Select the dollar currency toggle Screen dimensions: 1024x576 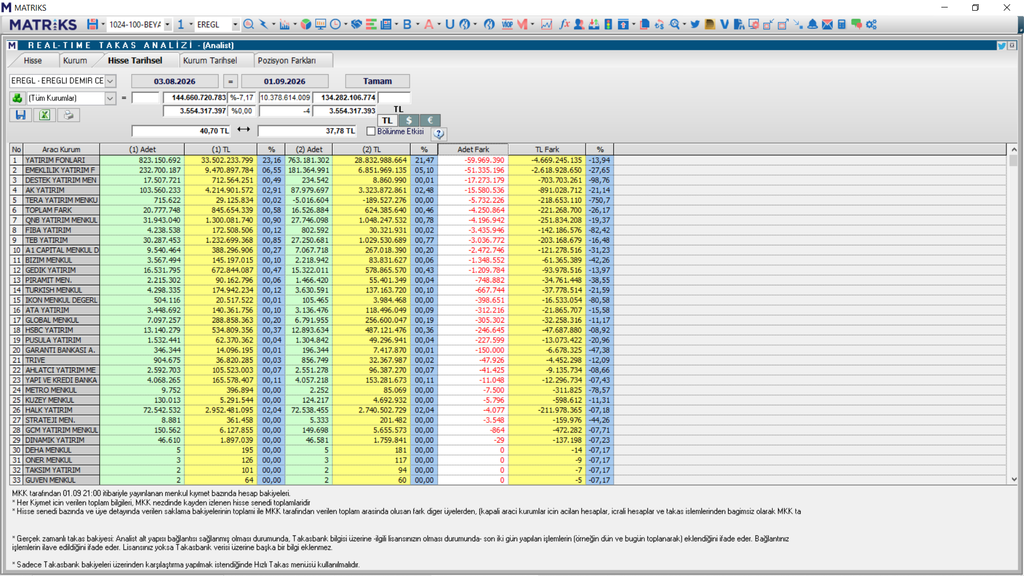tap(408, 120)
